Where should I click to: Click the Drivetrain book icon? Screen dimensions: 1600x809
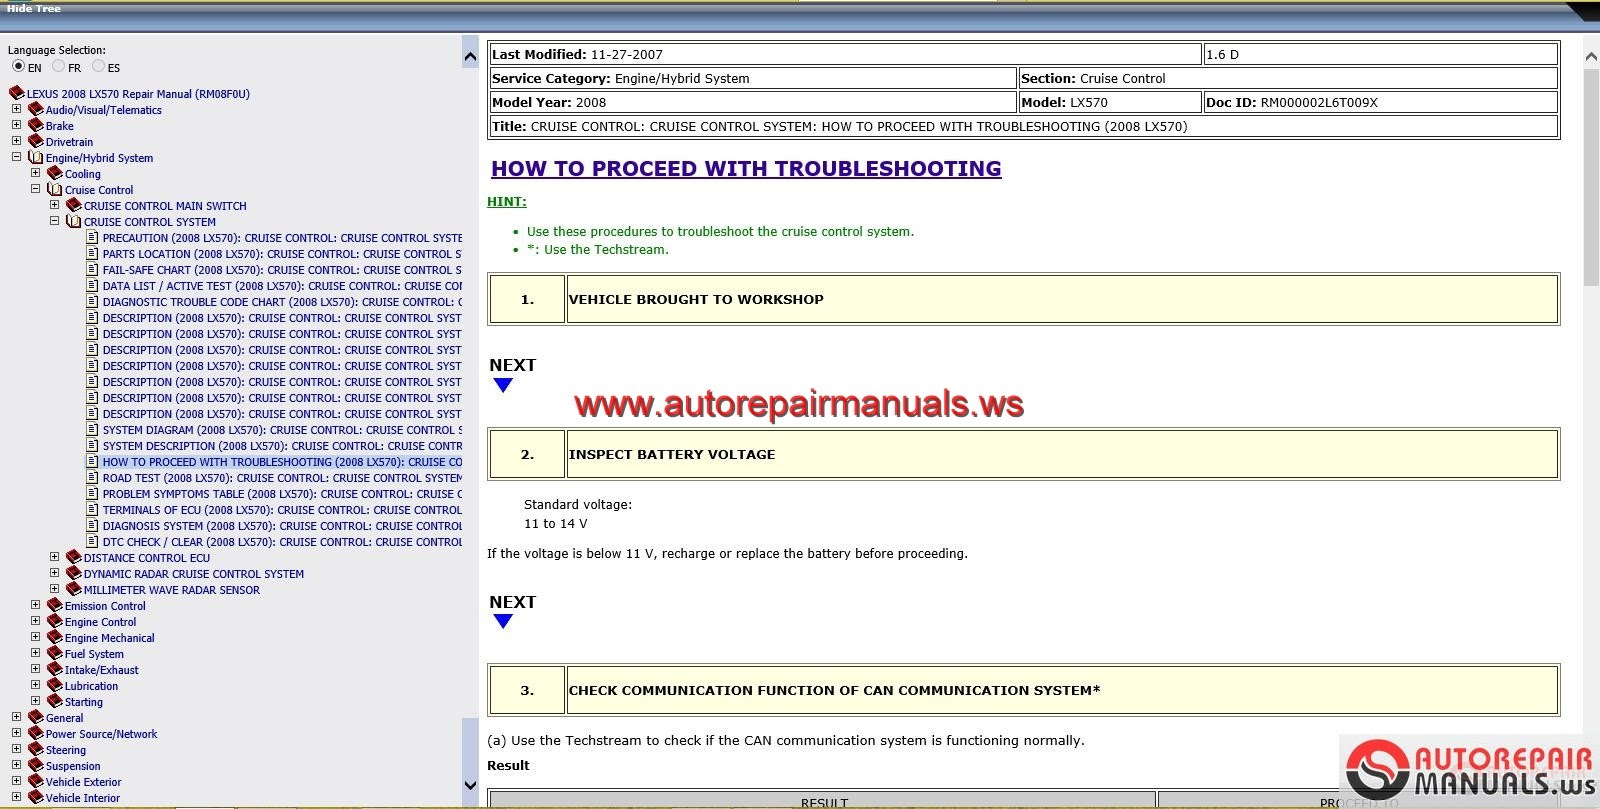click(x=36, y=141)
